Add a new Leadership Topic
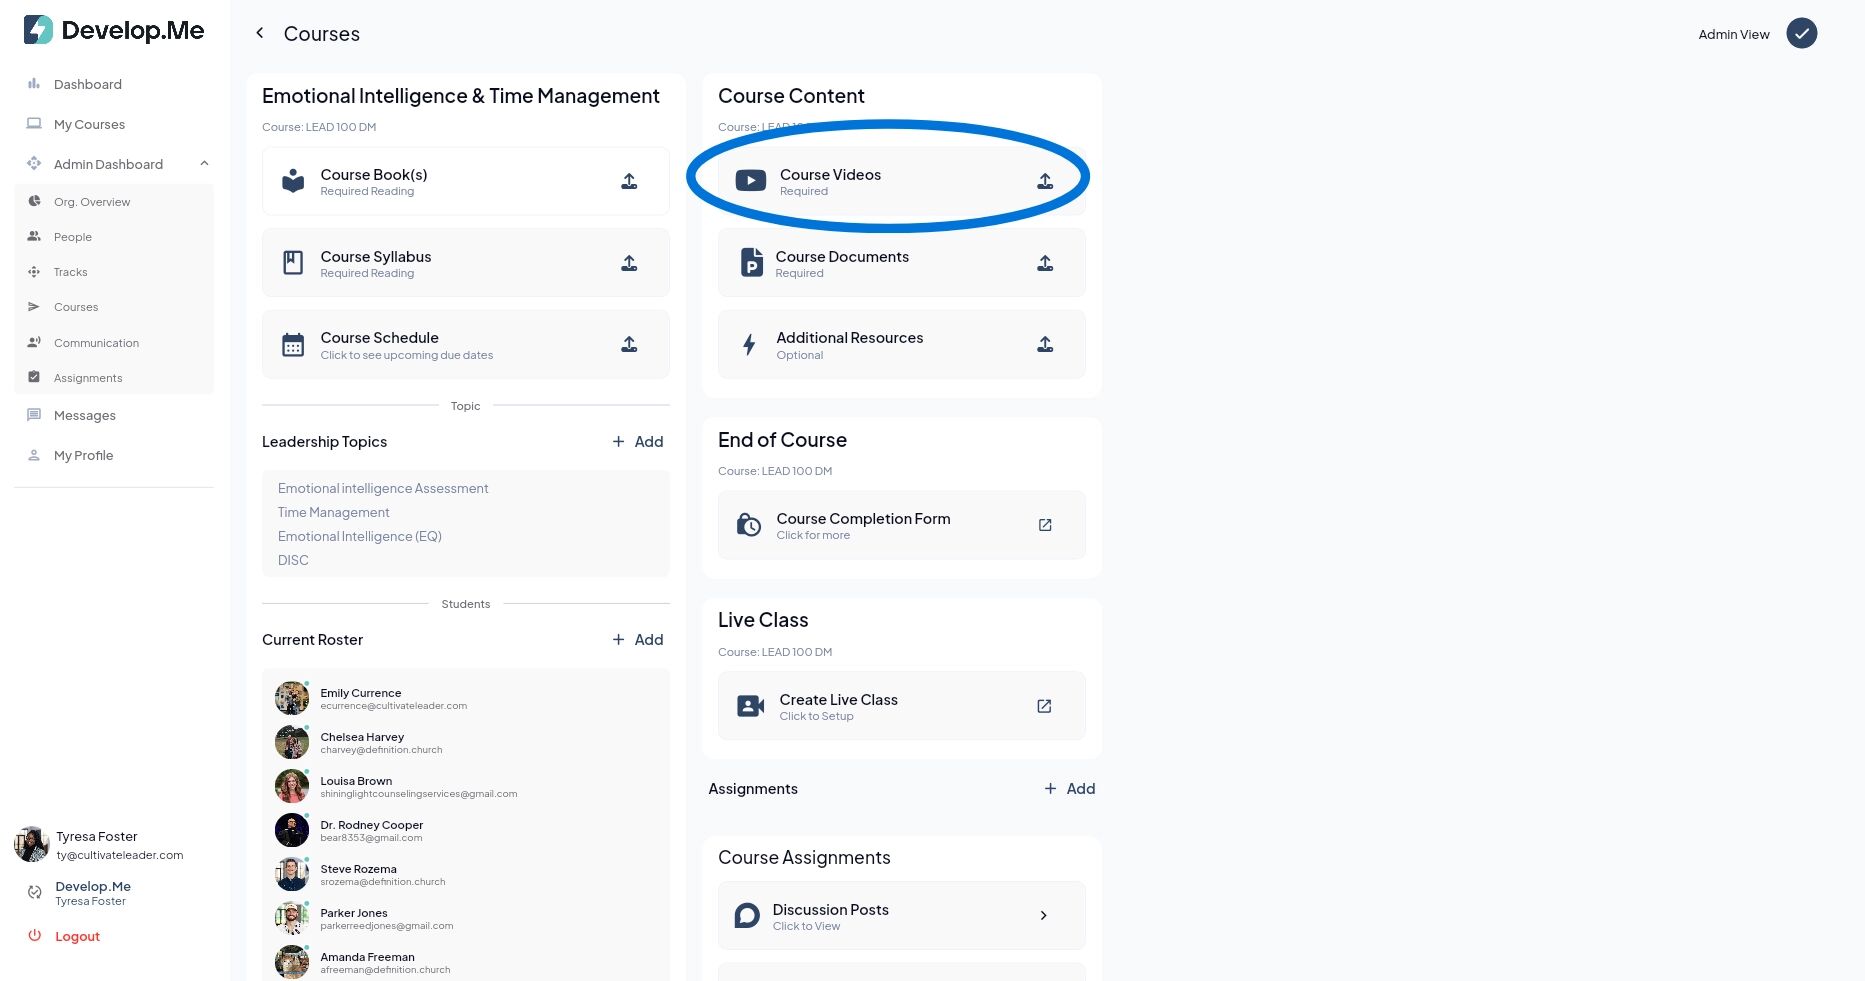 (638, 442)
